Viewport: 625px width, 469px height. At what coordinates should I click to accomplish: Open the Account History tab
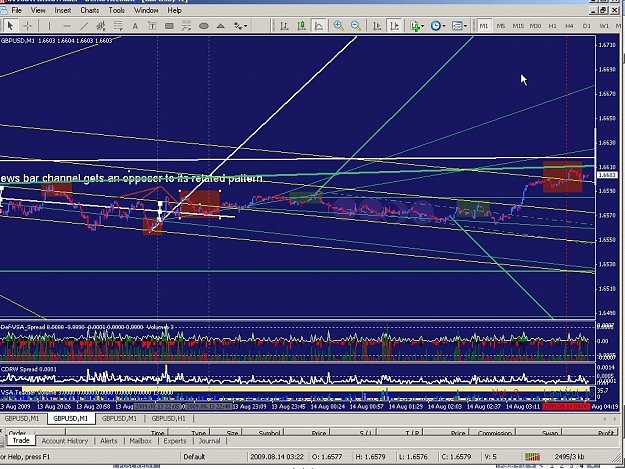point(65,441)
